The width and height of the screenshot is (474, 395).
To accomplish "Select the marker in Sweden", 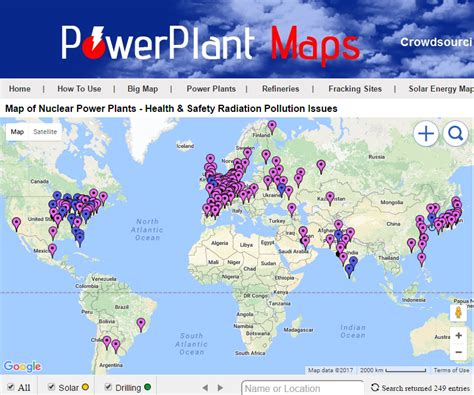I will [247, 154].
